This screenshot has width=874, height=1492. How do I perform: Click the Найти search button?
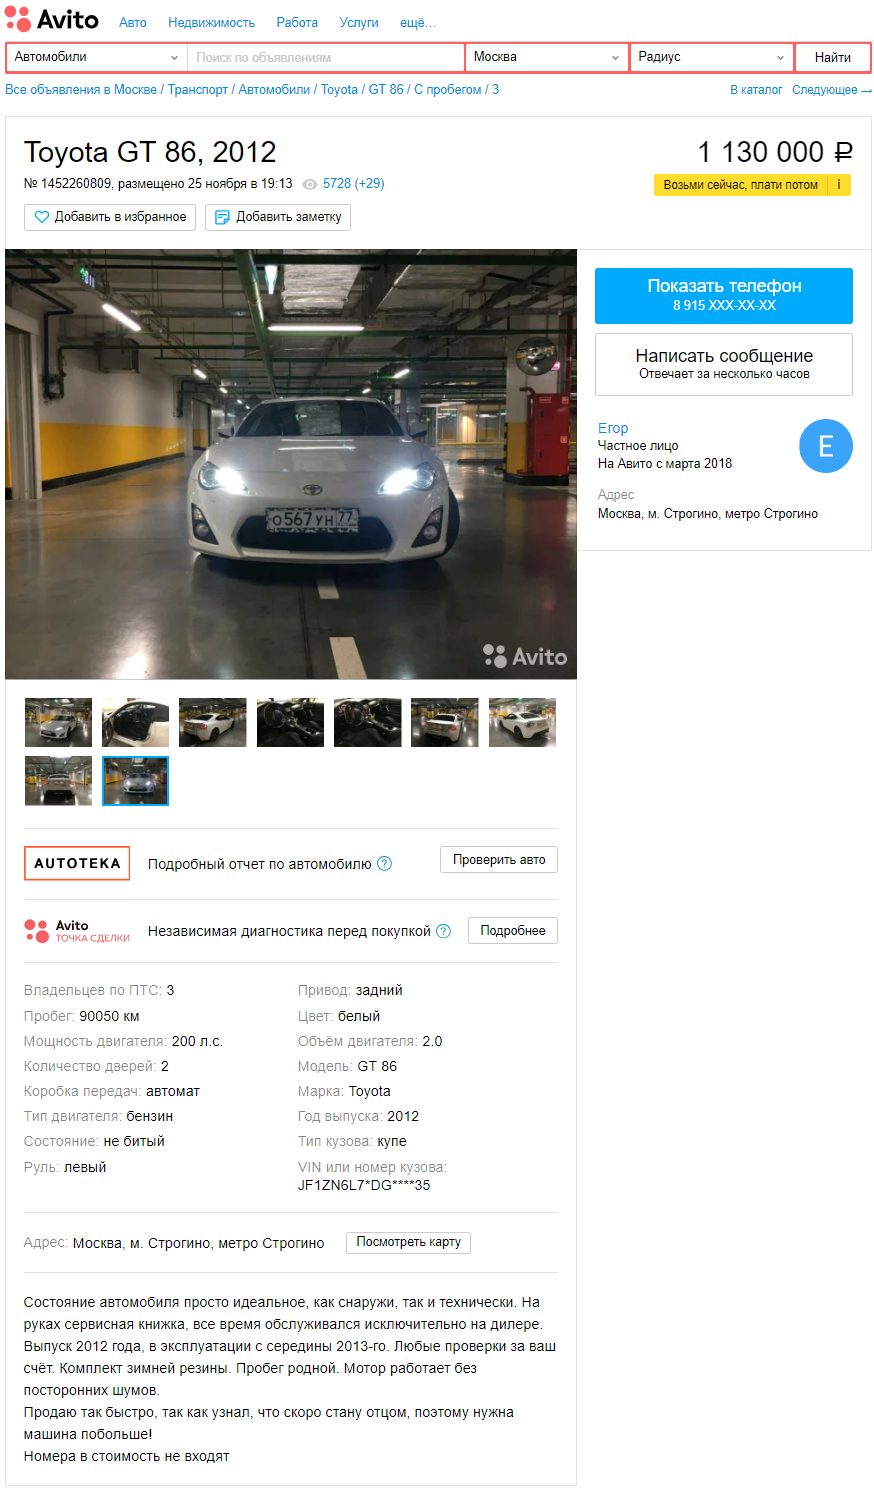tap(833, 57)
